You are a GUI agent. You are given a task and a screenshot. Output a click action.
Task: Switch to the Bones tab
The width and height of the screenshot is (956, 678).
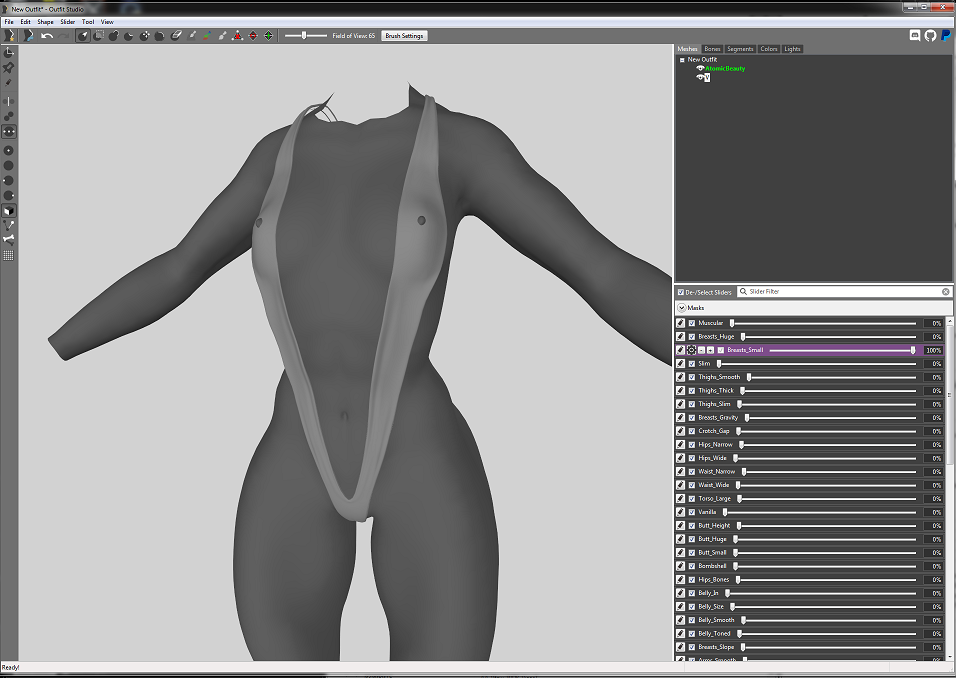[712, 49]
